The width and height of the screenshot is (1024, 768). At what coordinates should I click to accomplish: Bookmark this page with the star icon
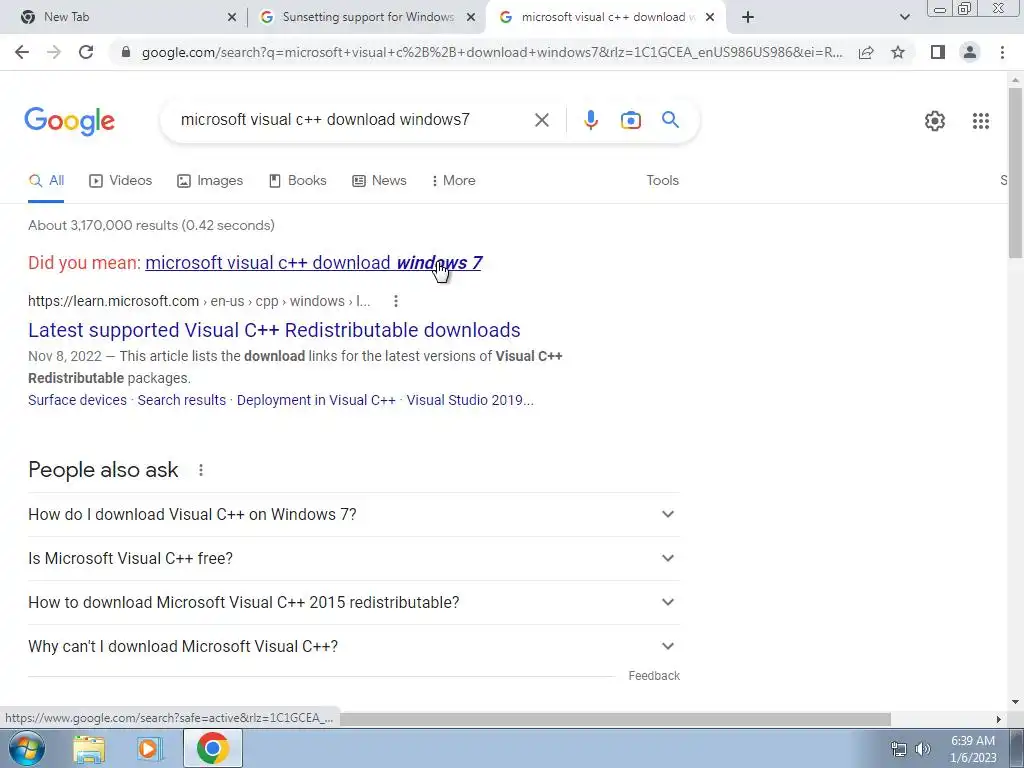click(898, 52)
